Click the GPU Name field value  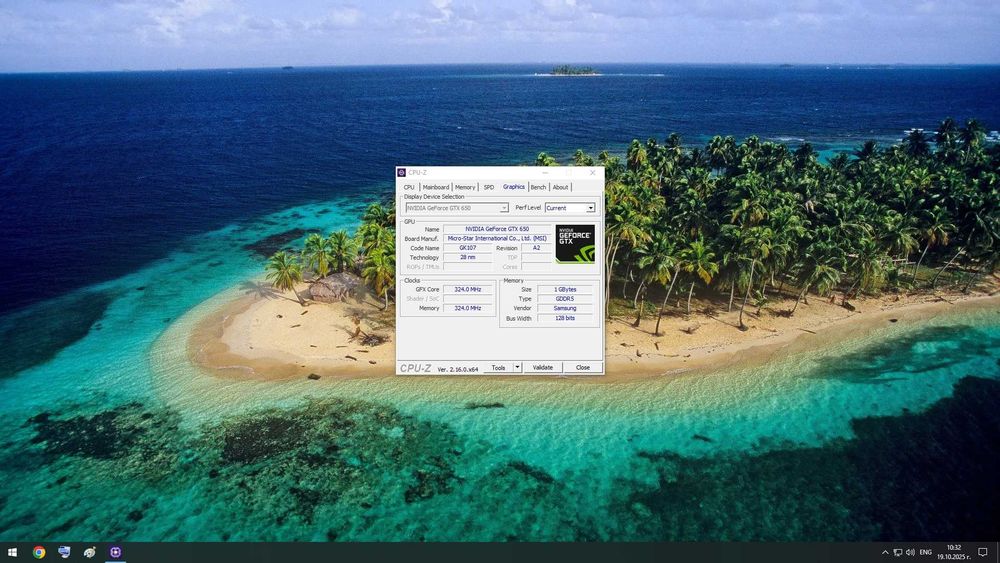497,229
